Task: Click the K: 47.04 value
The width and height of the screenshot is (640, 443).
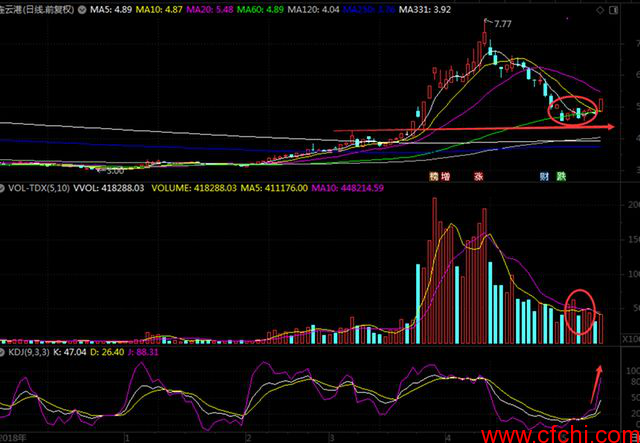Action: click(x=69, y=352)
